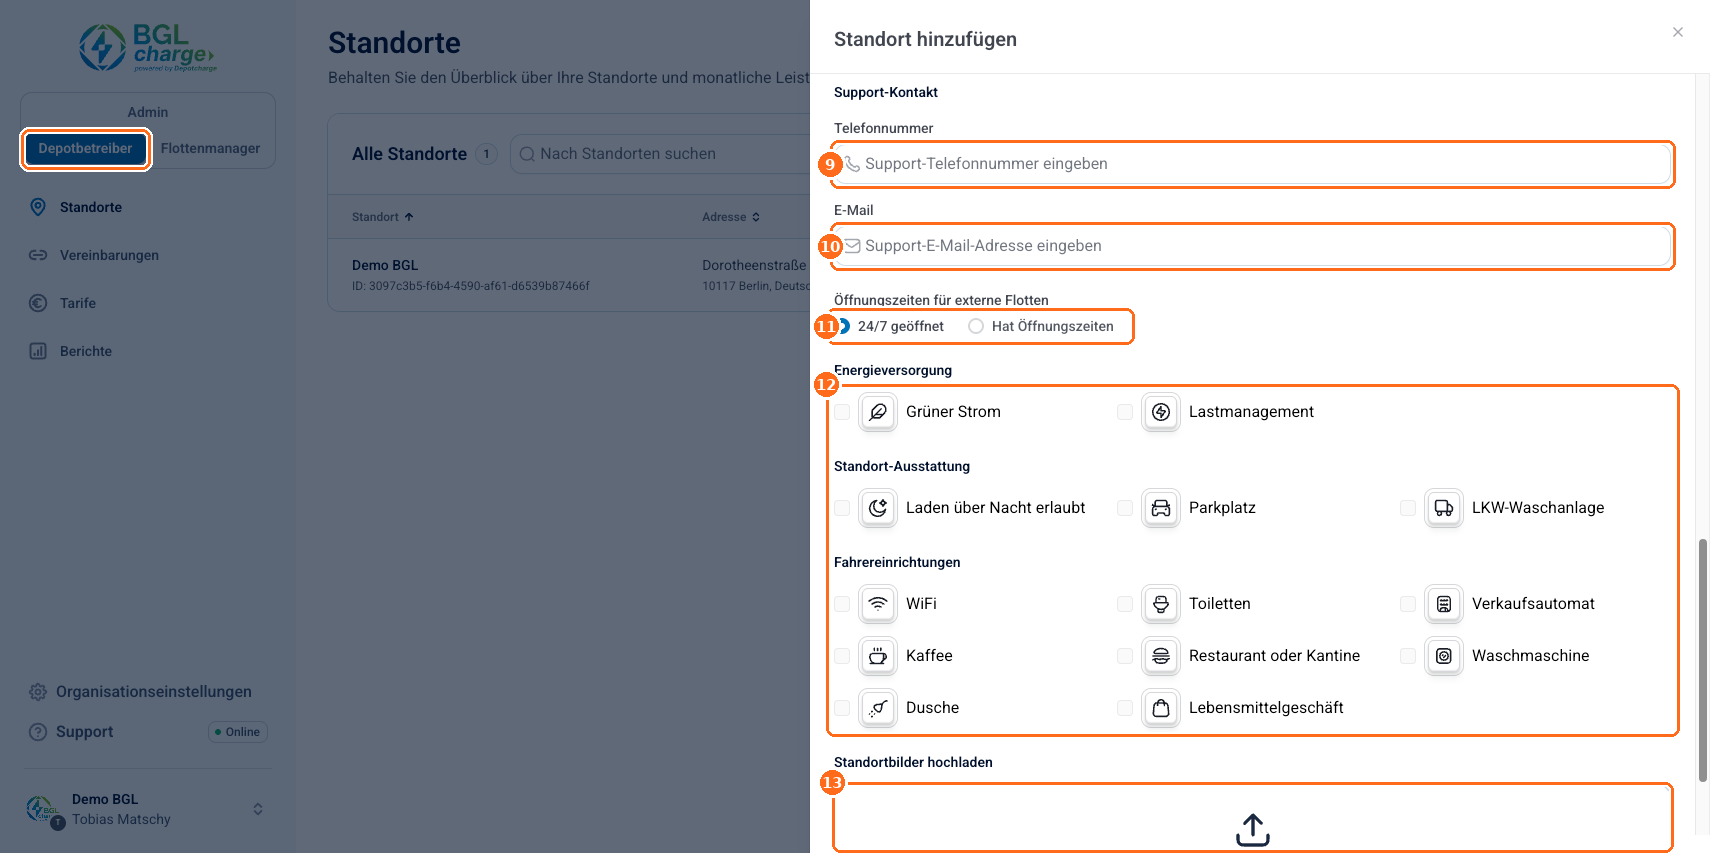Image resolution: width=1710 pixels, height=853 pixels.
Task: Click the BGL charge logo
Action: click(x=148, y=47)
